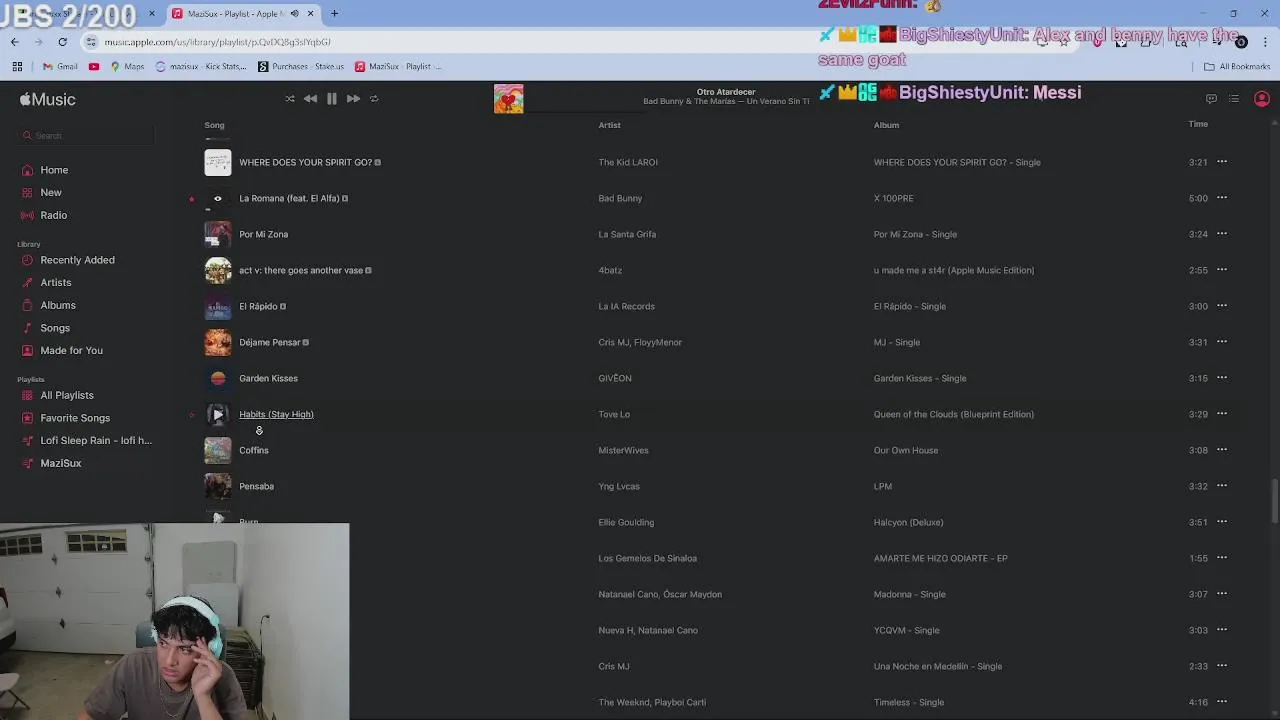Viewport: 1280px width, 720px height.
Task: Select song act v: there goes another vase
Action: (x=301, y=270)
